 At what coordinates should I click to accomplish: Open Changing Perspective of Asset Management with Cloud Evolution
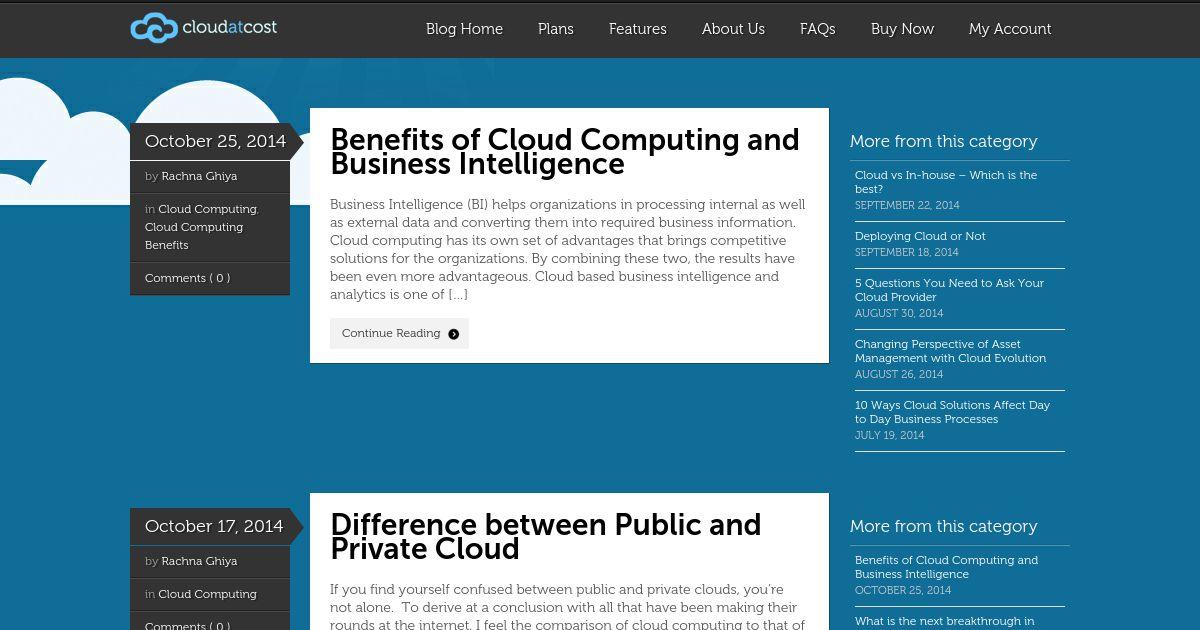click(950, 351)
